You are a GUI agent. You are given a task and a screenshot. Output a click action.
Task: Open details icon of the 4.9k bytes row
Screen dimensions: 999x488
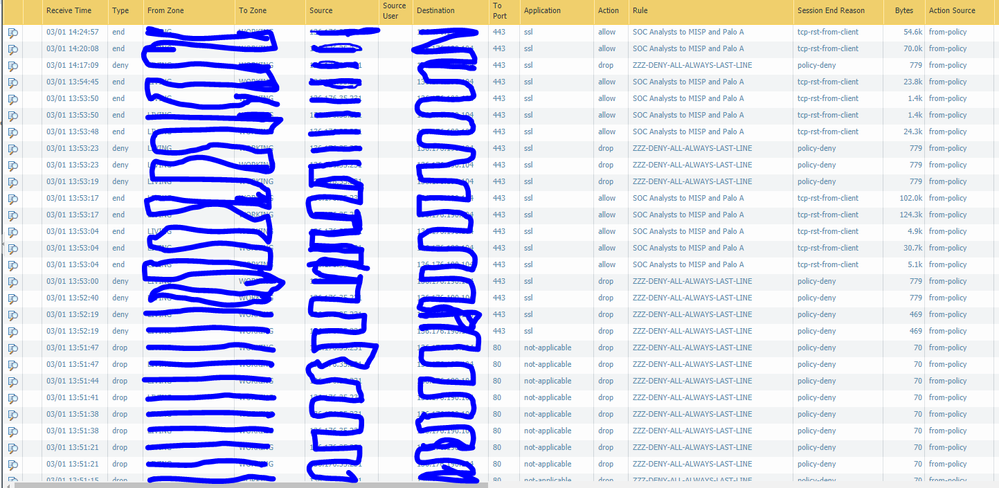13,231
